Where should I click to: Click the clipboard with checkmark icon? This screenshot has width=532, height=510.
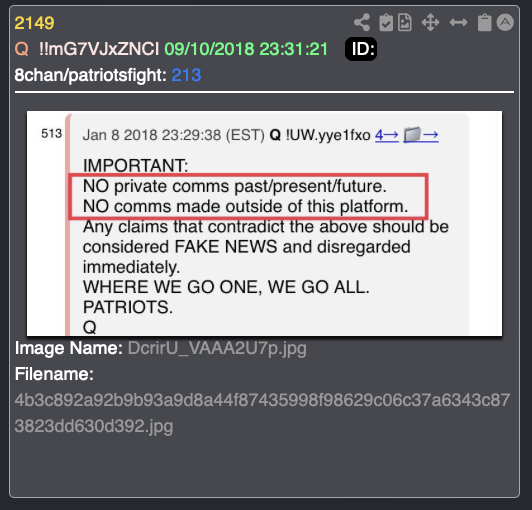386,23
